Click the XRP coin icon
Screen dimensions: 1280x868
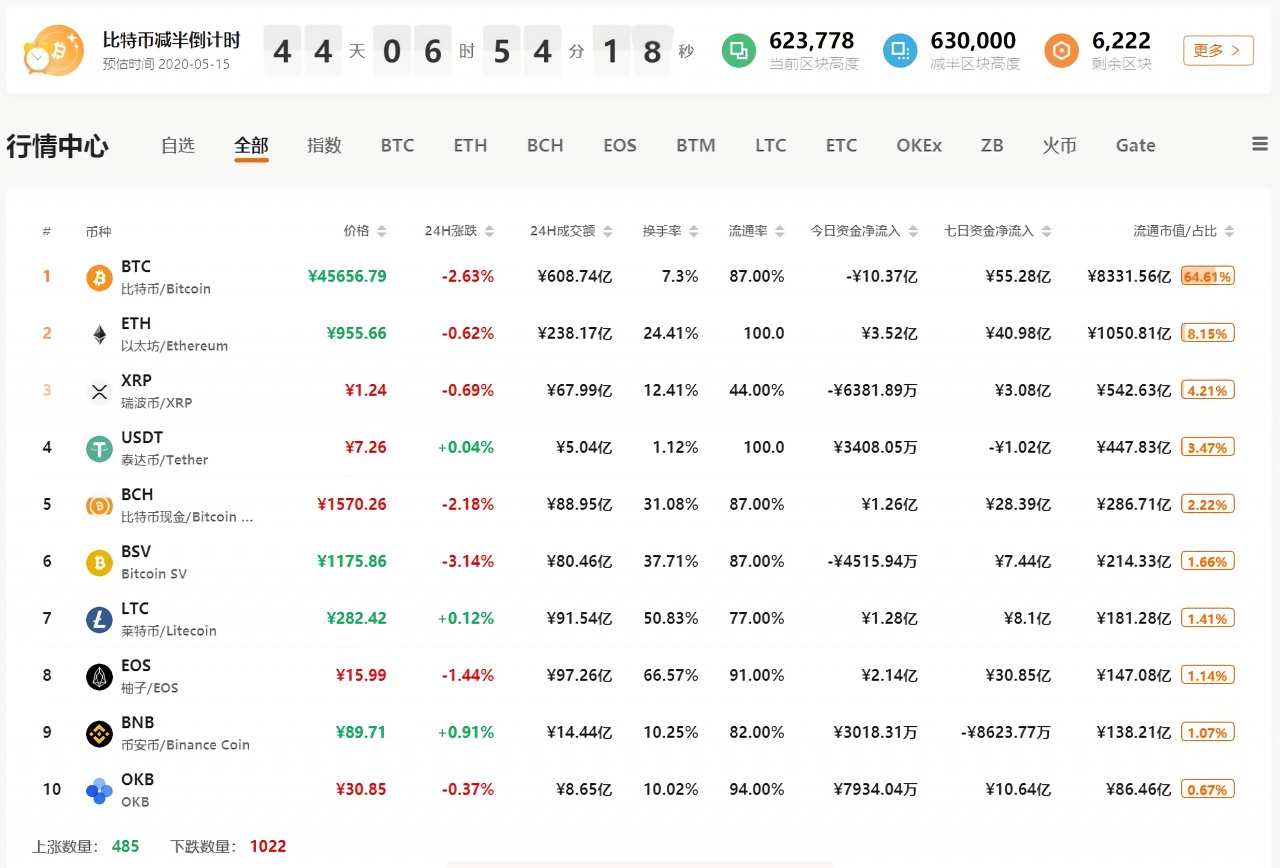99,391
